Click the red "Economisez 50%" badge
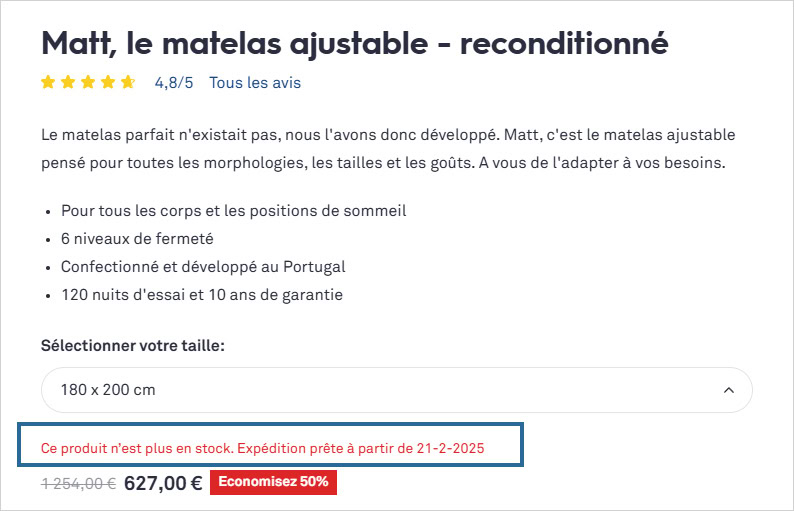This screenshot has height=511, width=794. tap(273, 482)
